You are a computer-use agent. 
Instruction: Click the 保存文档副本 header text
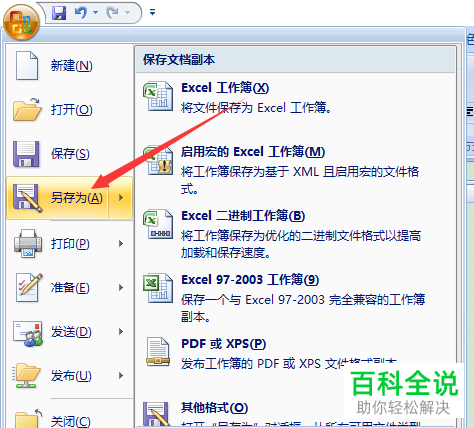pos(179,60)
